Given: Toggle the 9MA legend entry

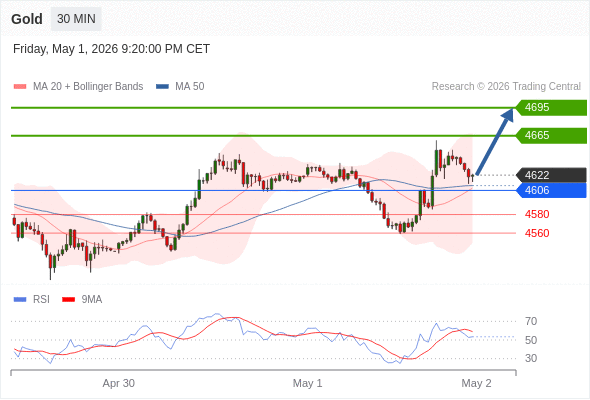Looking at the screenshot, I should (82, 300).
